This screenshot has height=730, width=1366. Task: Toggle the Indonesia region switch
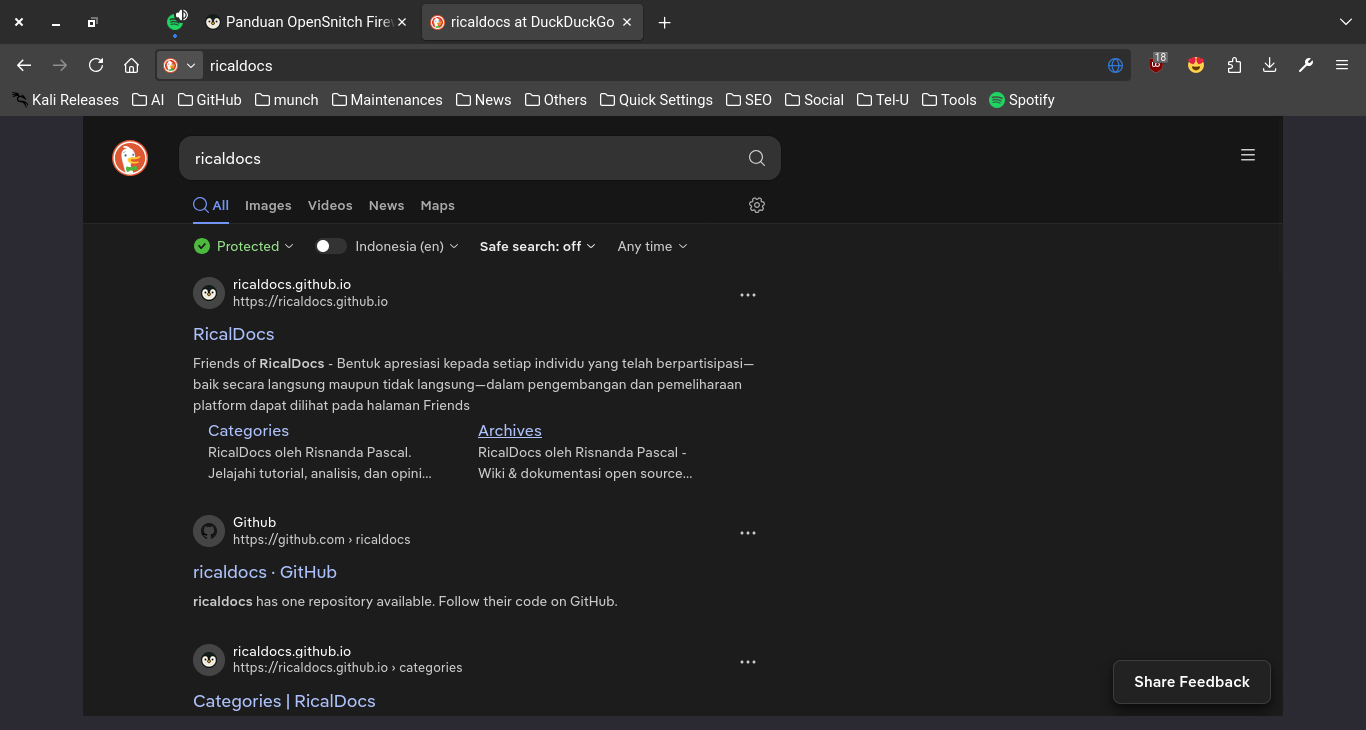click(x=330, y=246)
